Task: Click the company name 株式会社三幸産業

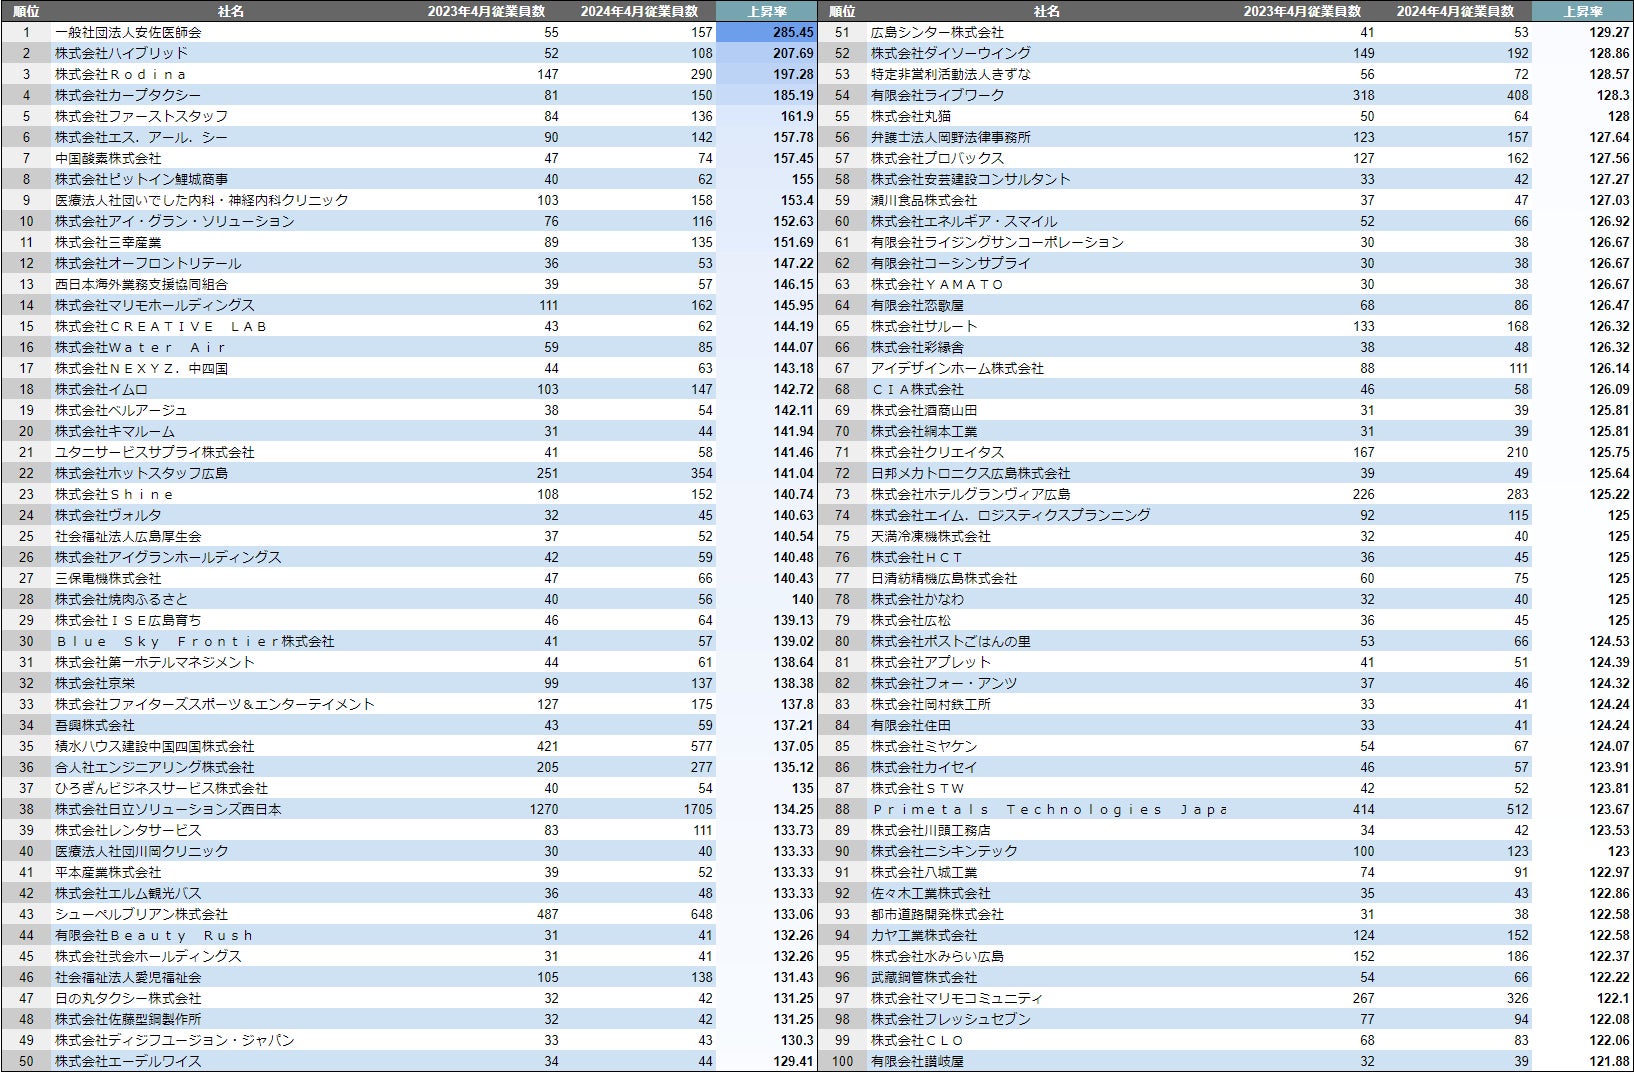Action: (108, 242)
